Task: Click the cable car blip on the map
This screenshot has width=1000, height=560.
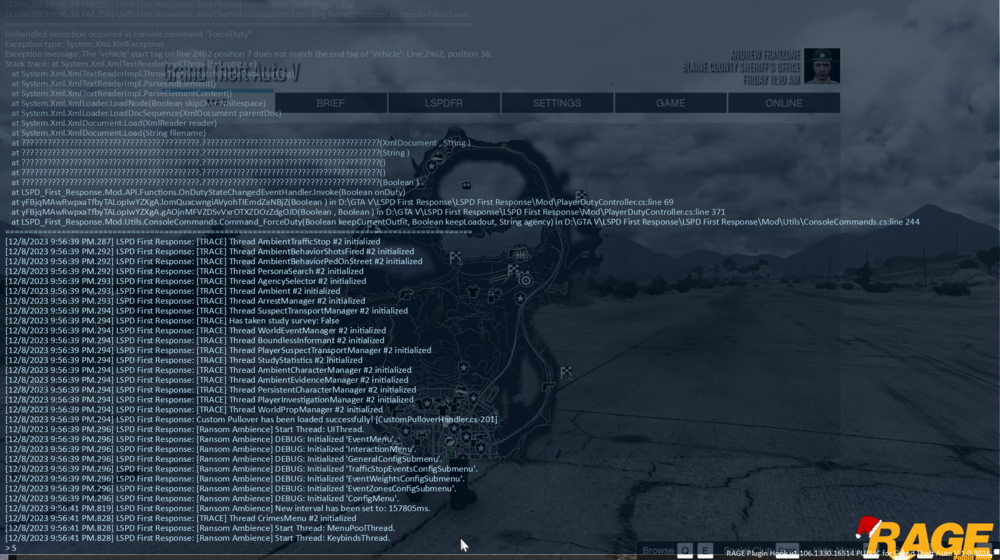Action: (466, 185)
